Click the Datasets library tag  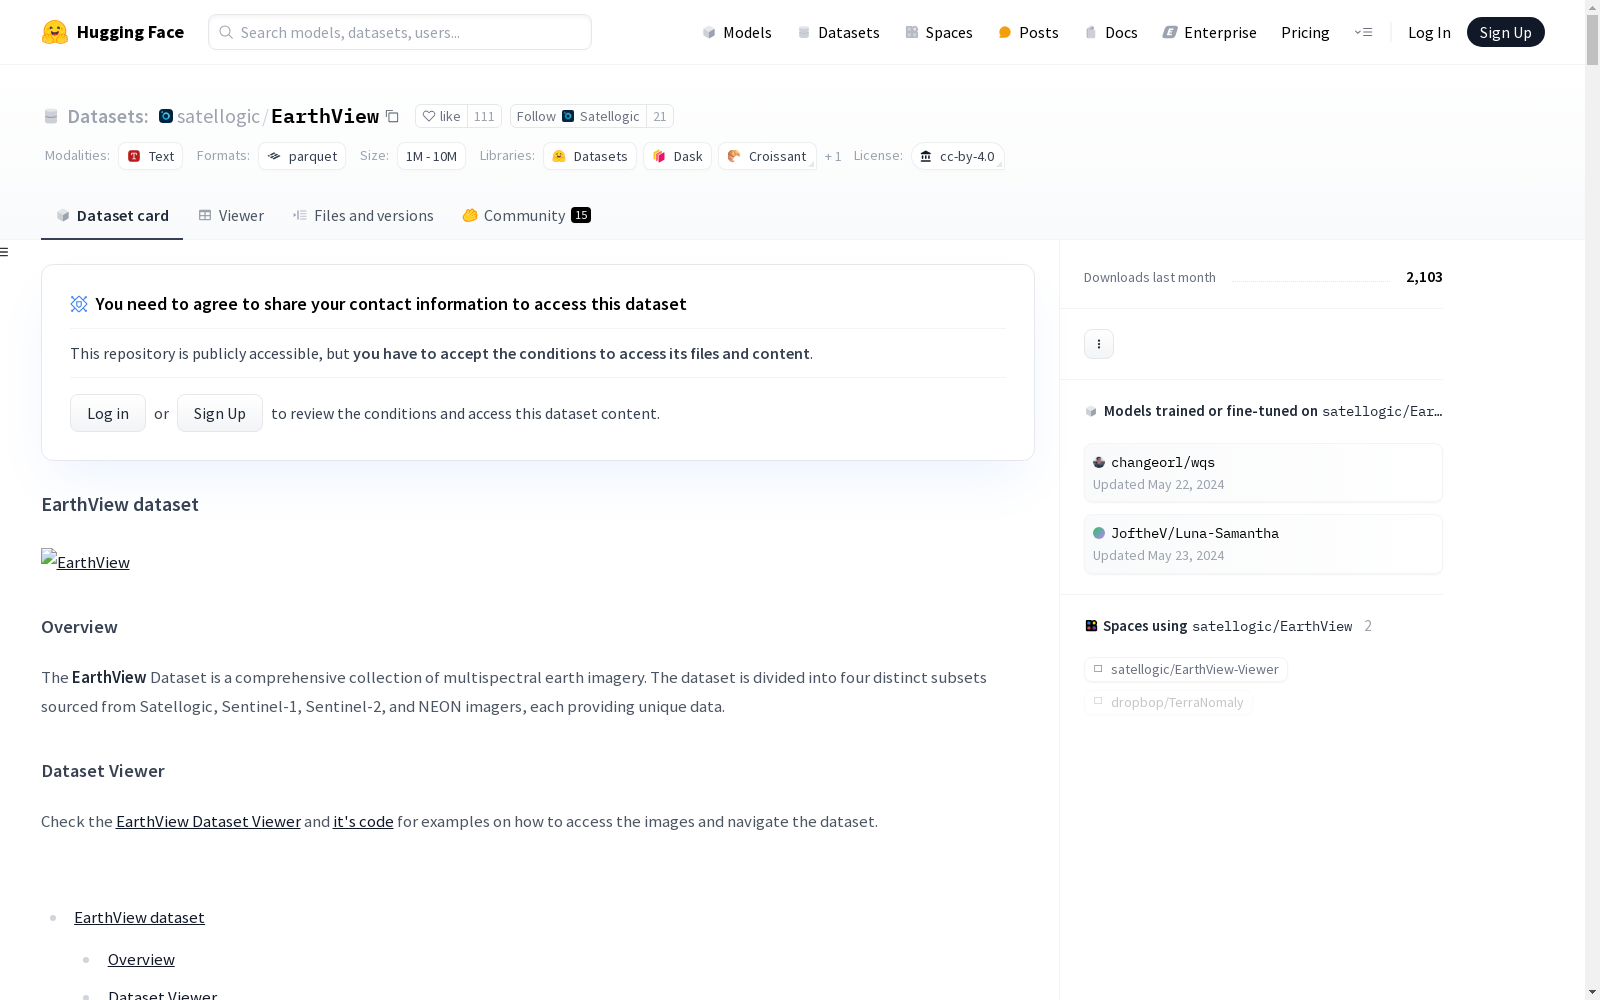click(x=590, y=156)
